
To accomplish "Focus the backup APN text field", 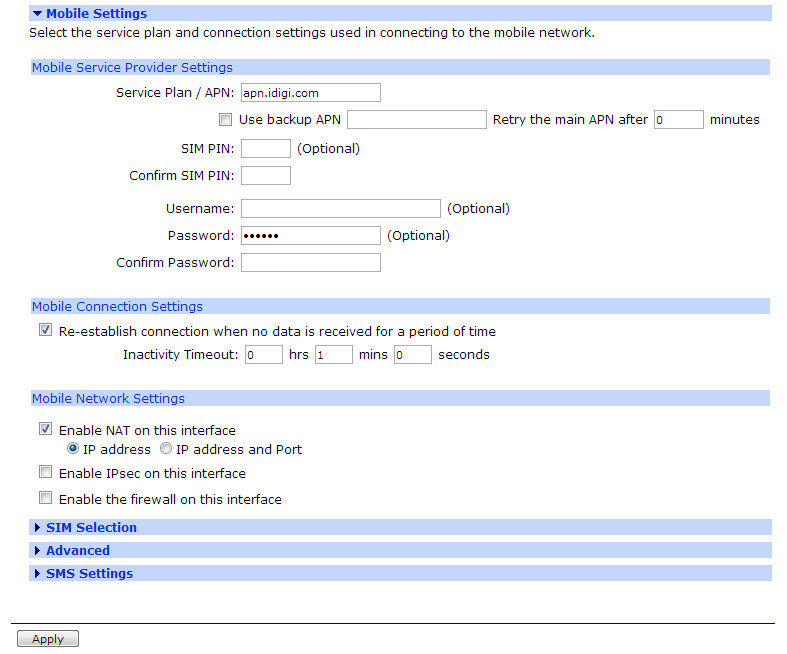I will (416, 120).
